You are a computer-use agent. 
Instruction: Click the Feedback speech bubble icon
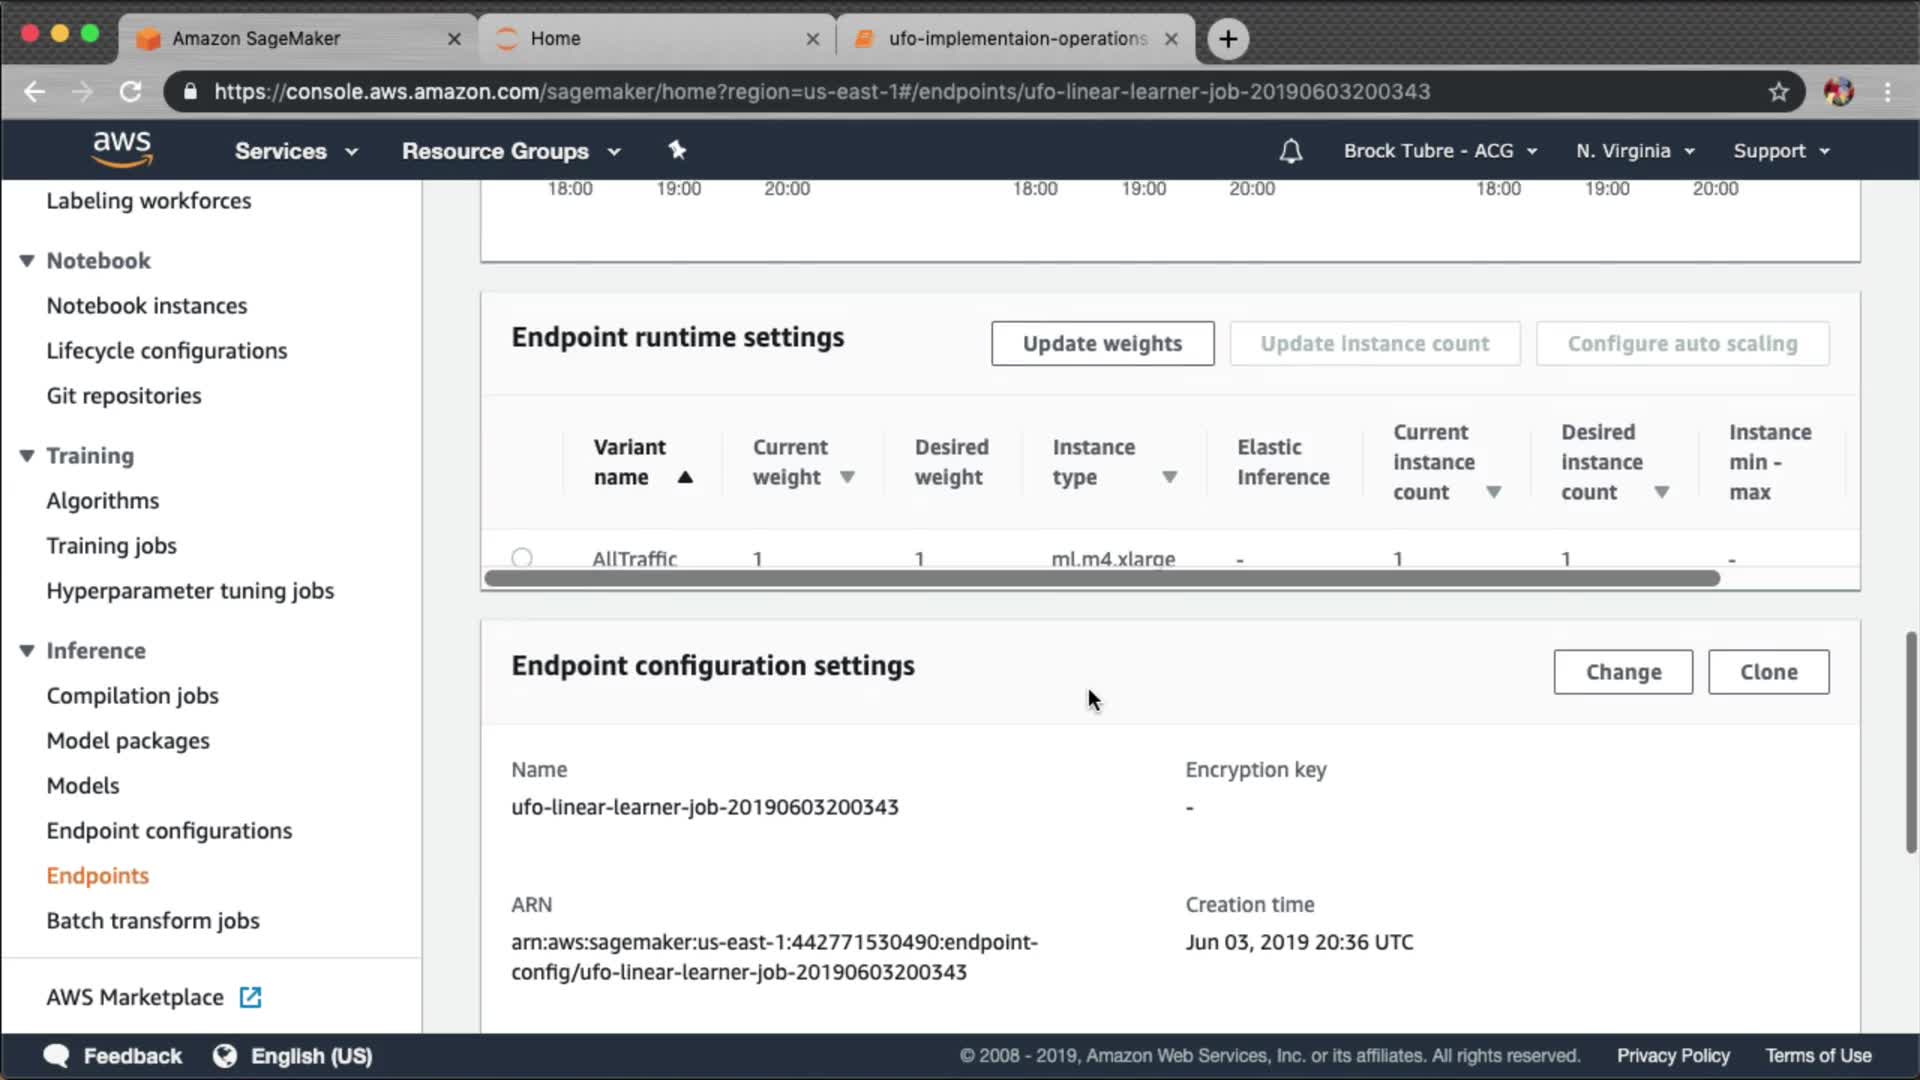[57, 1056]
